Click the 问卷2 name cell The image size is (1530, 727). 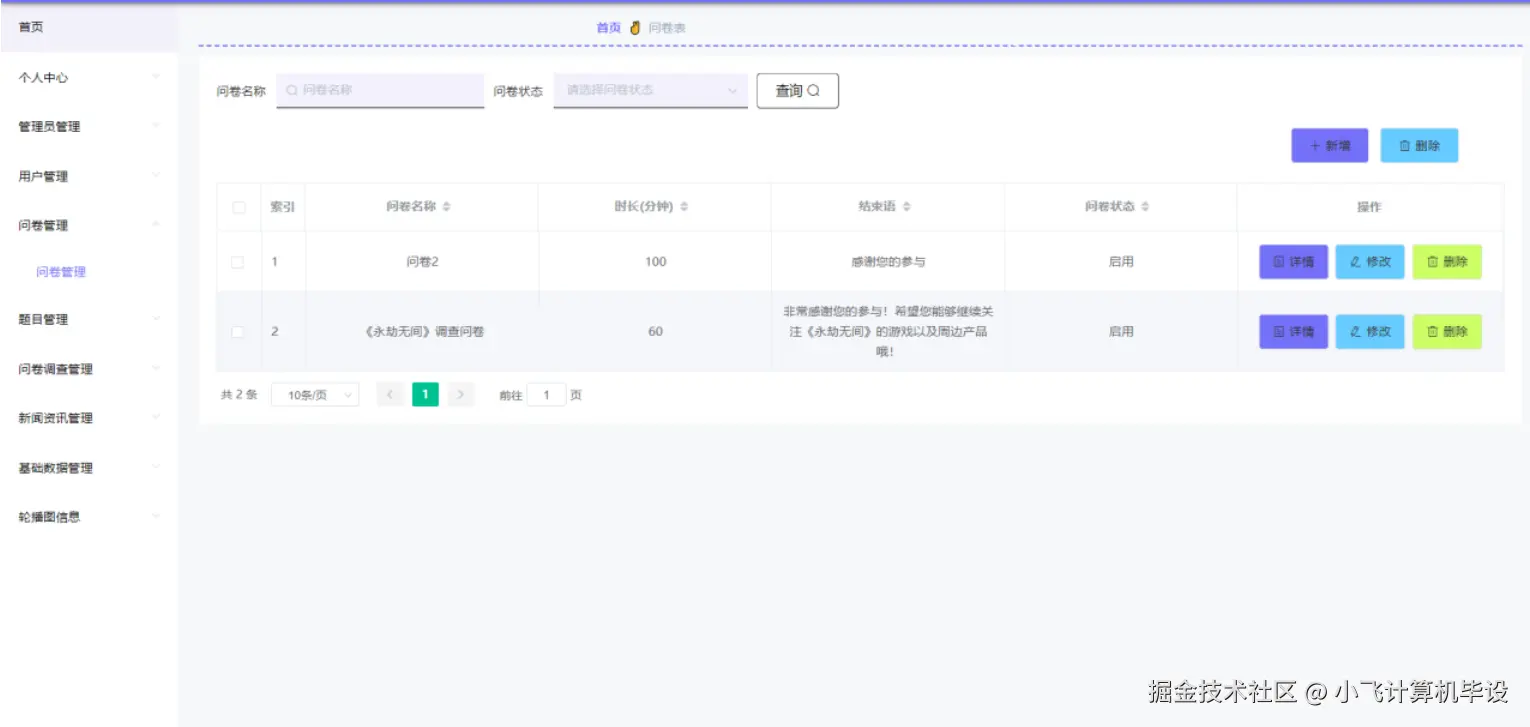point(422,262)
